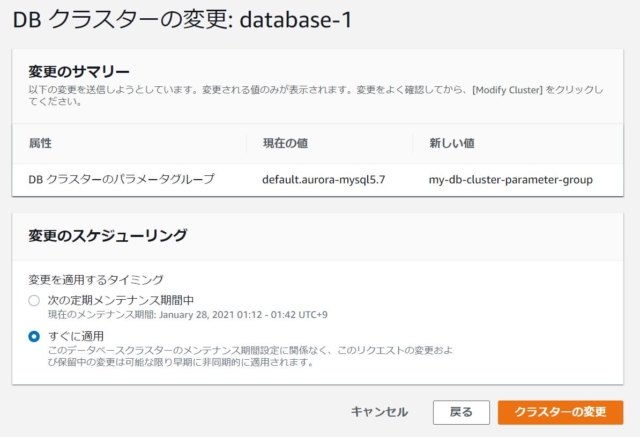Select the DB クラスターのパラメータグループ row cell
Viewport: 640px width, 437px height.
point(121,180)
